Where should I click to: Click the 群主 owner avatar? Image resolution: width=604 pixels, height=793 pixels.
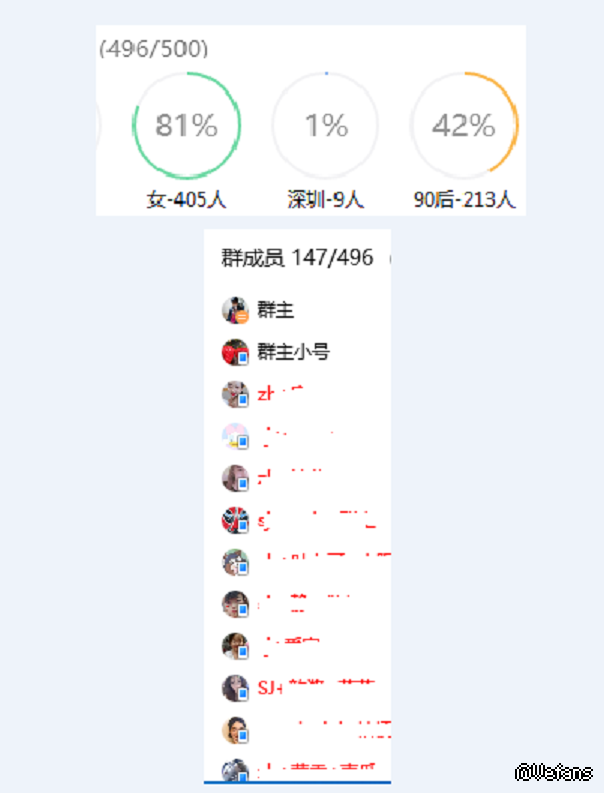pos(234,310)
